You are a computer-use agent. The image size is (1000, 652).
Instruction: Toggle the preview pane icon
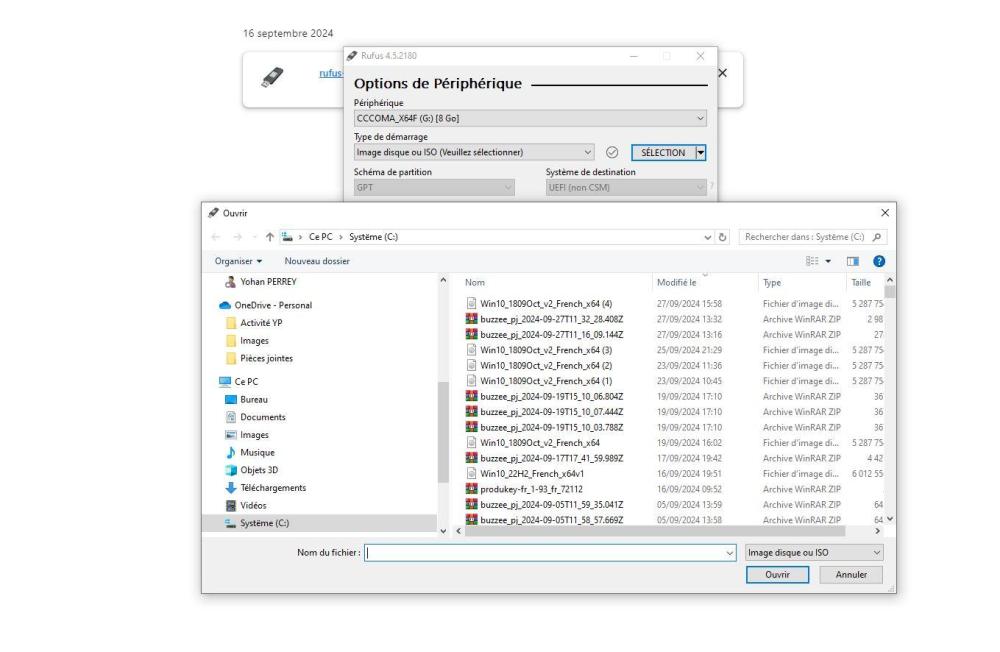point(853,261)
